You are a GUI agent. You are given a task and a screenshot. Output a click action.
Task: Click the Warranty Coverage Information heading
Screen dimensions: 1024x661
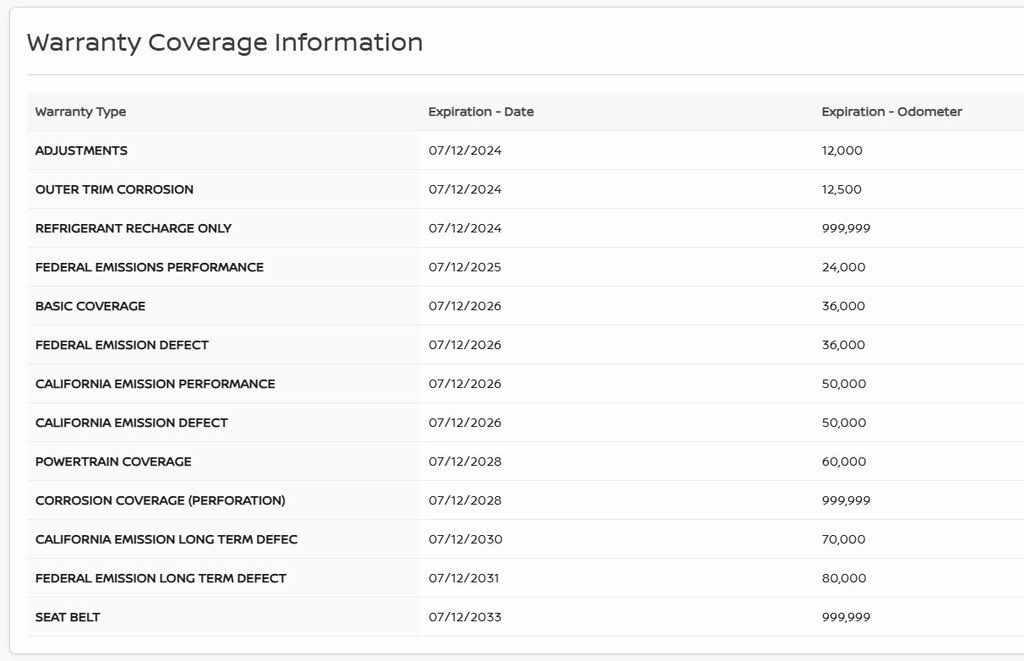225,43
